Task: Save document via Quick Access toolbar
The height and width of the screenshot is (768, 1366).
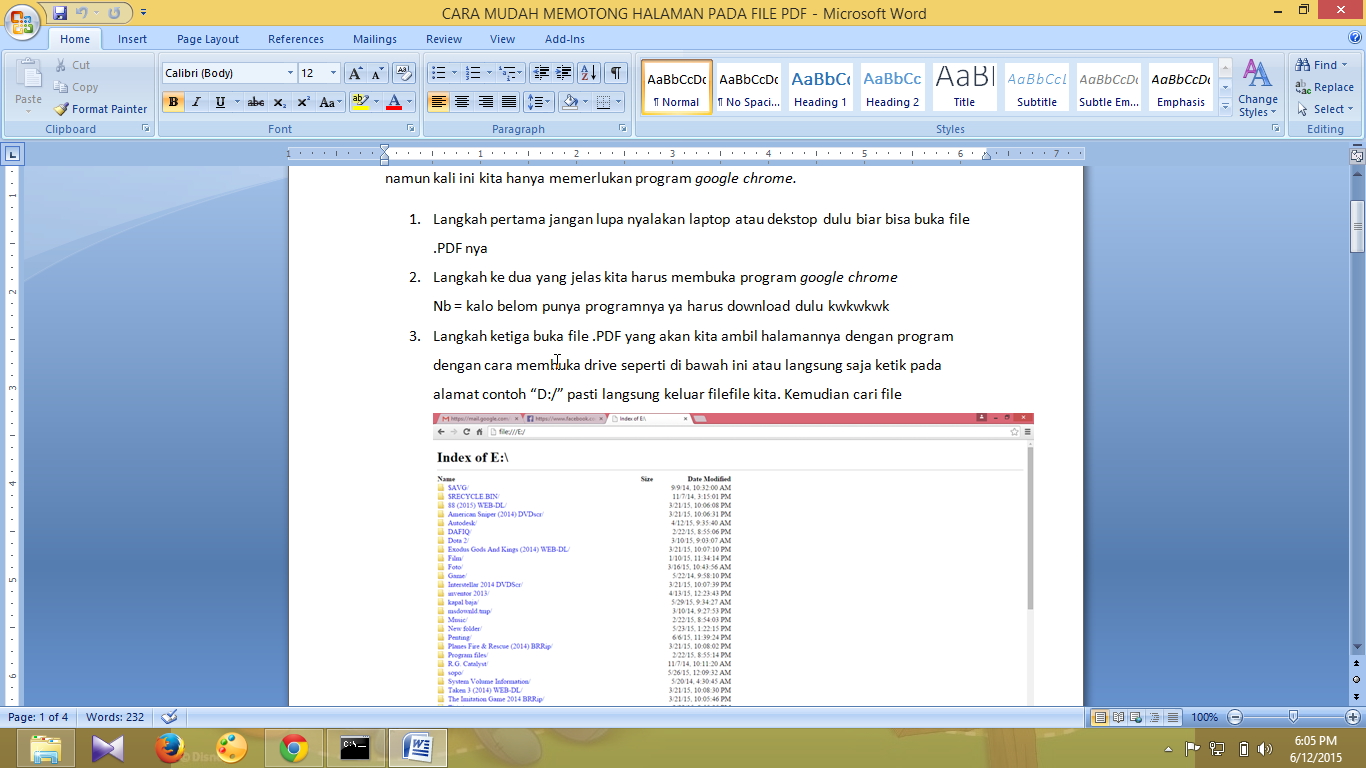Action: [60, 13]
